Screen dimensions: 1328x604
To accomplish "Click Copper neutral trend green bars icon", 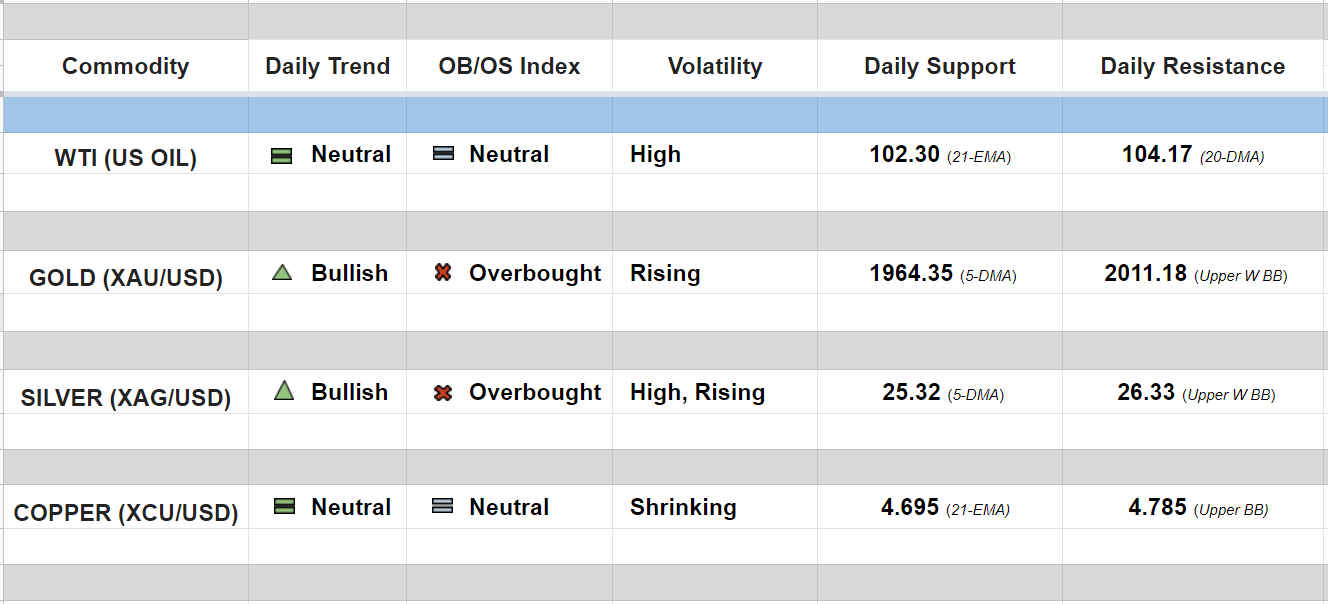I will point(284,507).
